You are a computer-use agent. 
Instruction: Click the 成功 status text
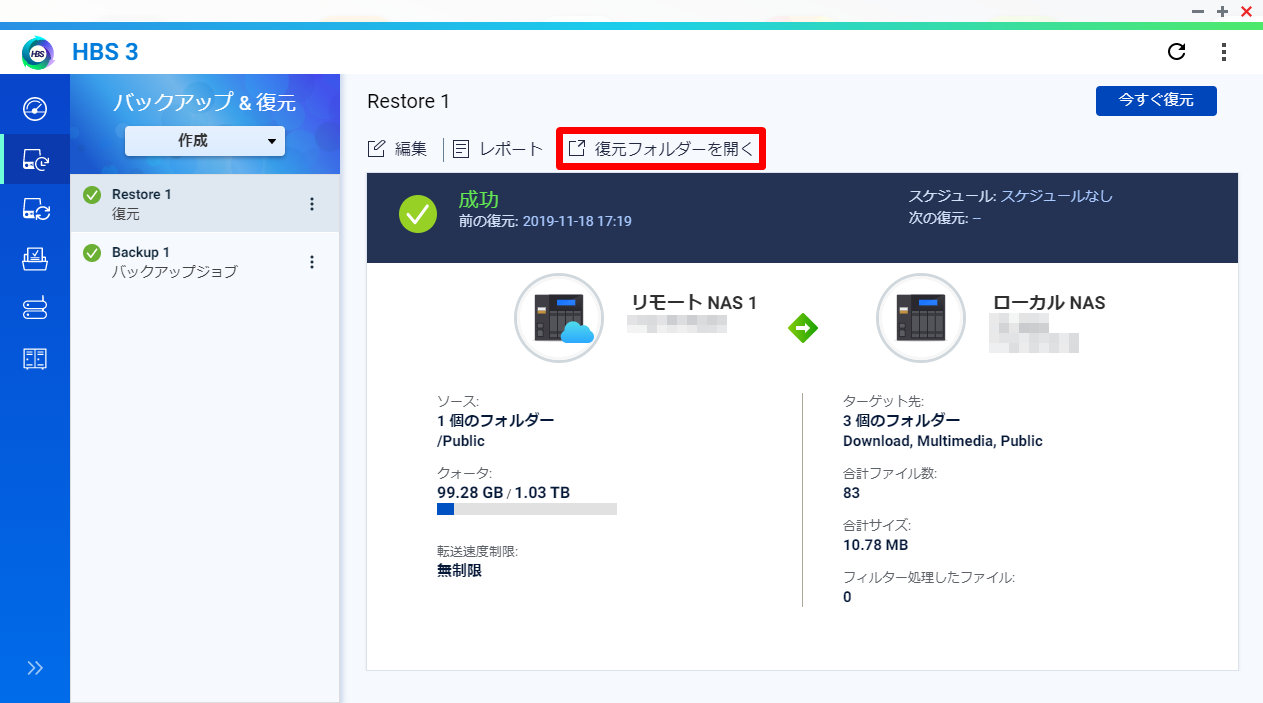pos(478,199)
